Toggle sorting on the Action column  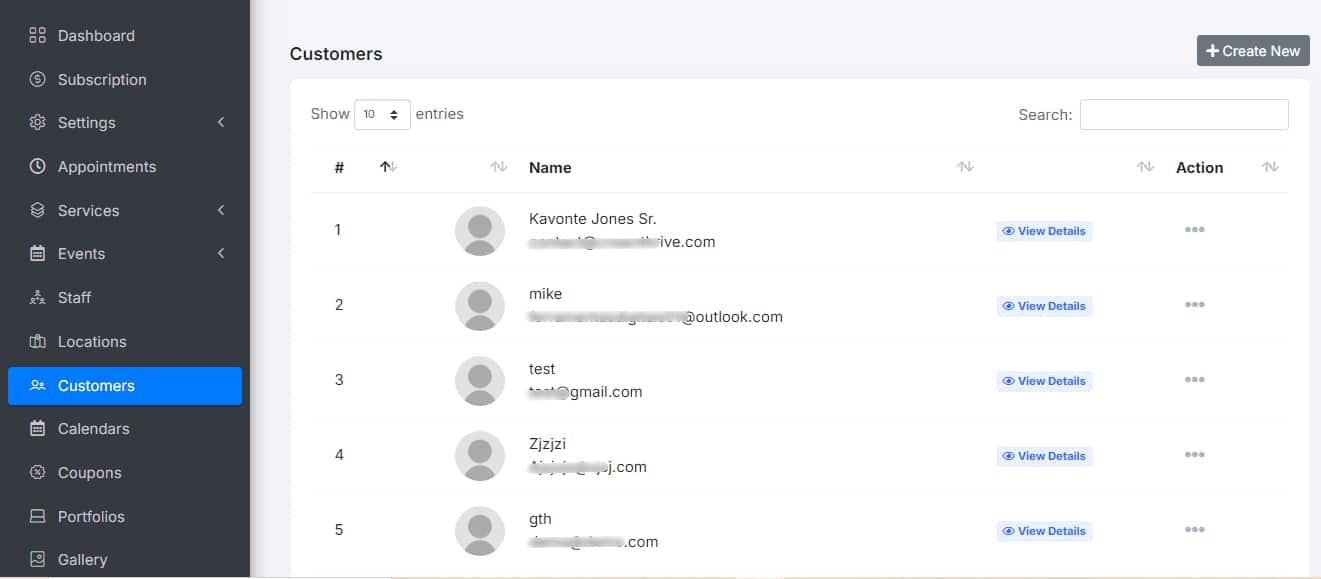click(x=1270, y=167)
